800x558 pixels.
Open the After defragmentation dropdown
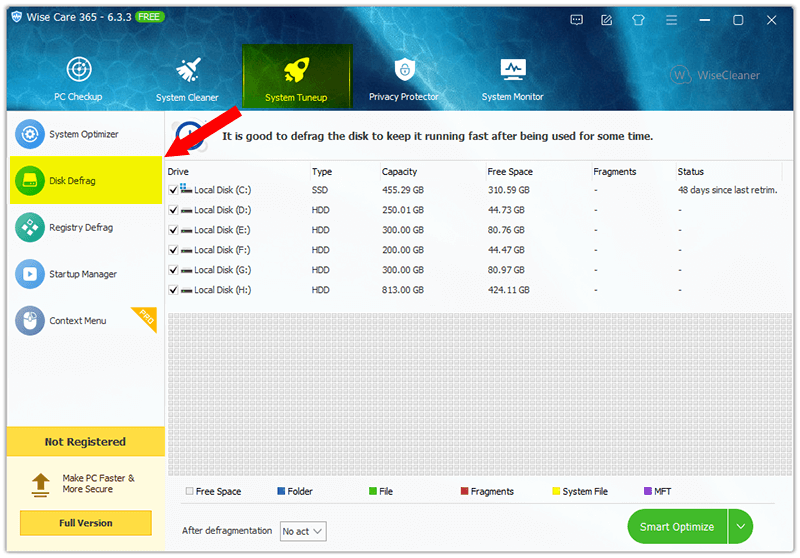(x=303, y=531)
